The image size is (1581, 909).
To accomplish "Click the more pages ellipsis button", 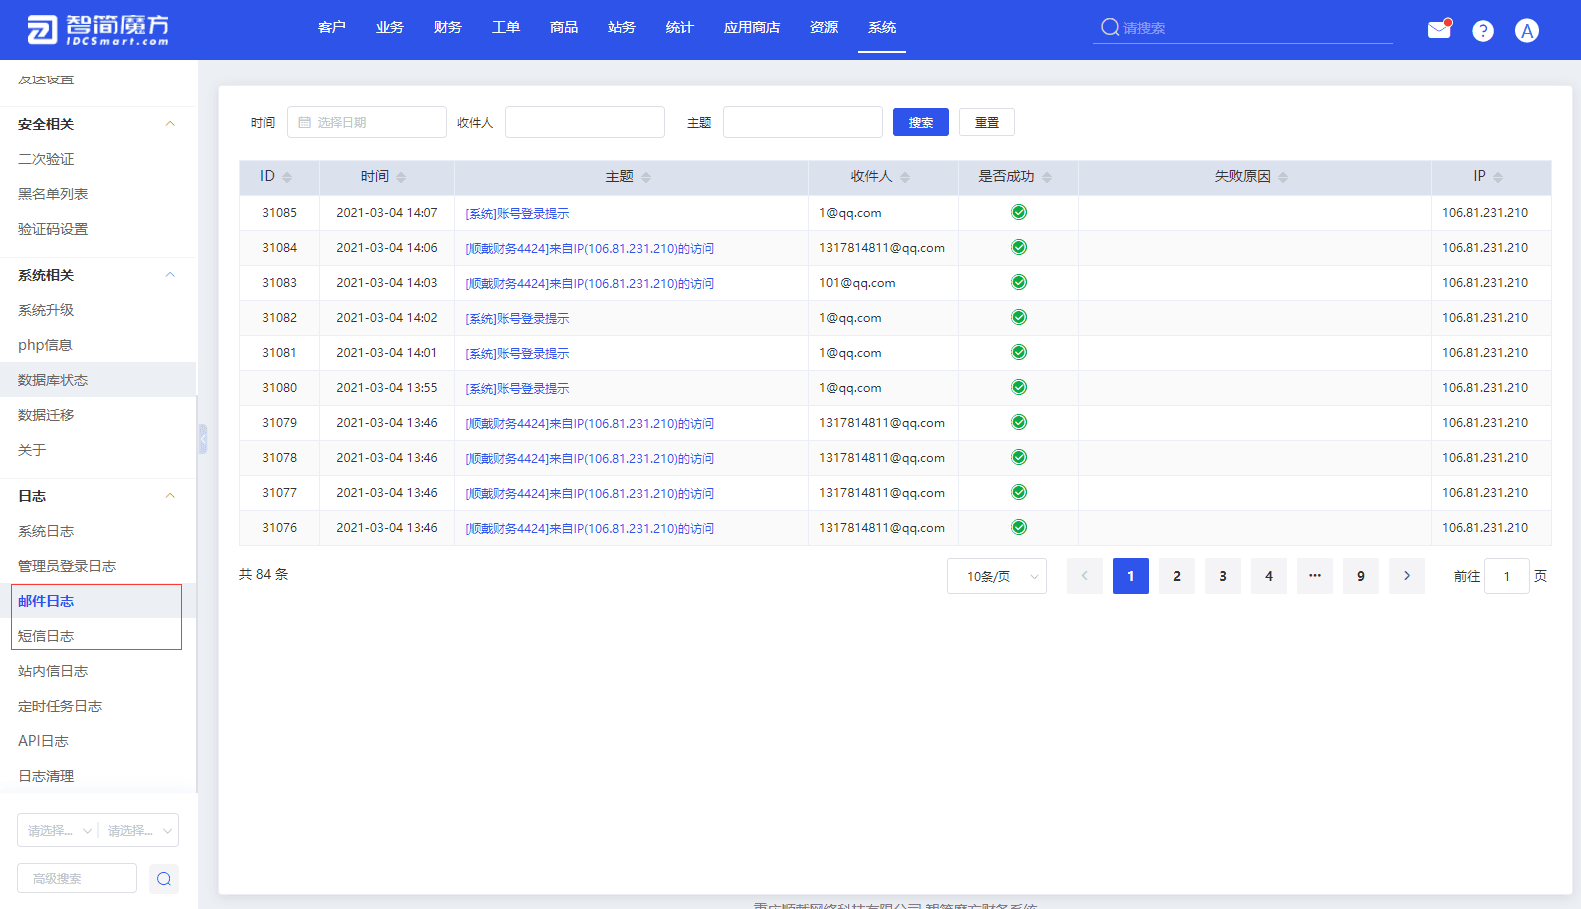I will click(x=1315, y=576).
